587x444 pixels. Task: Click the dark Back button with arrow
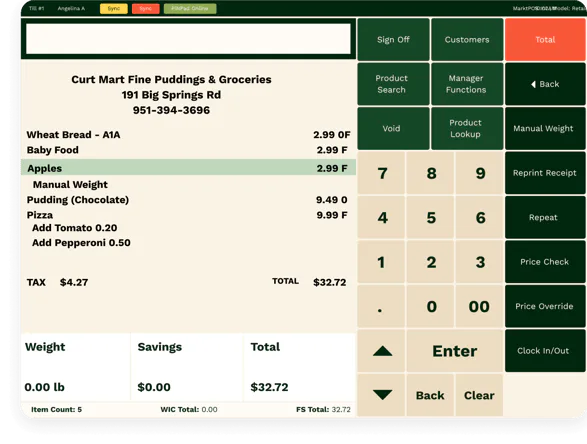point(545,84)
